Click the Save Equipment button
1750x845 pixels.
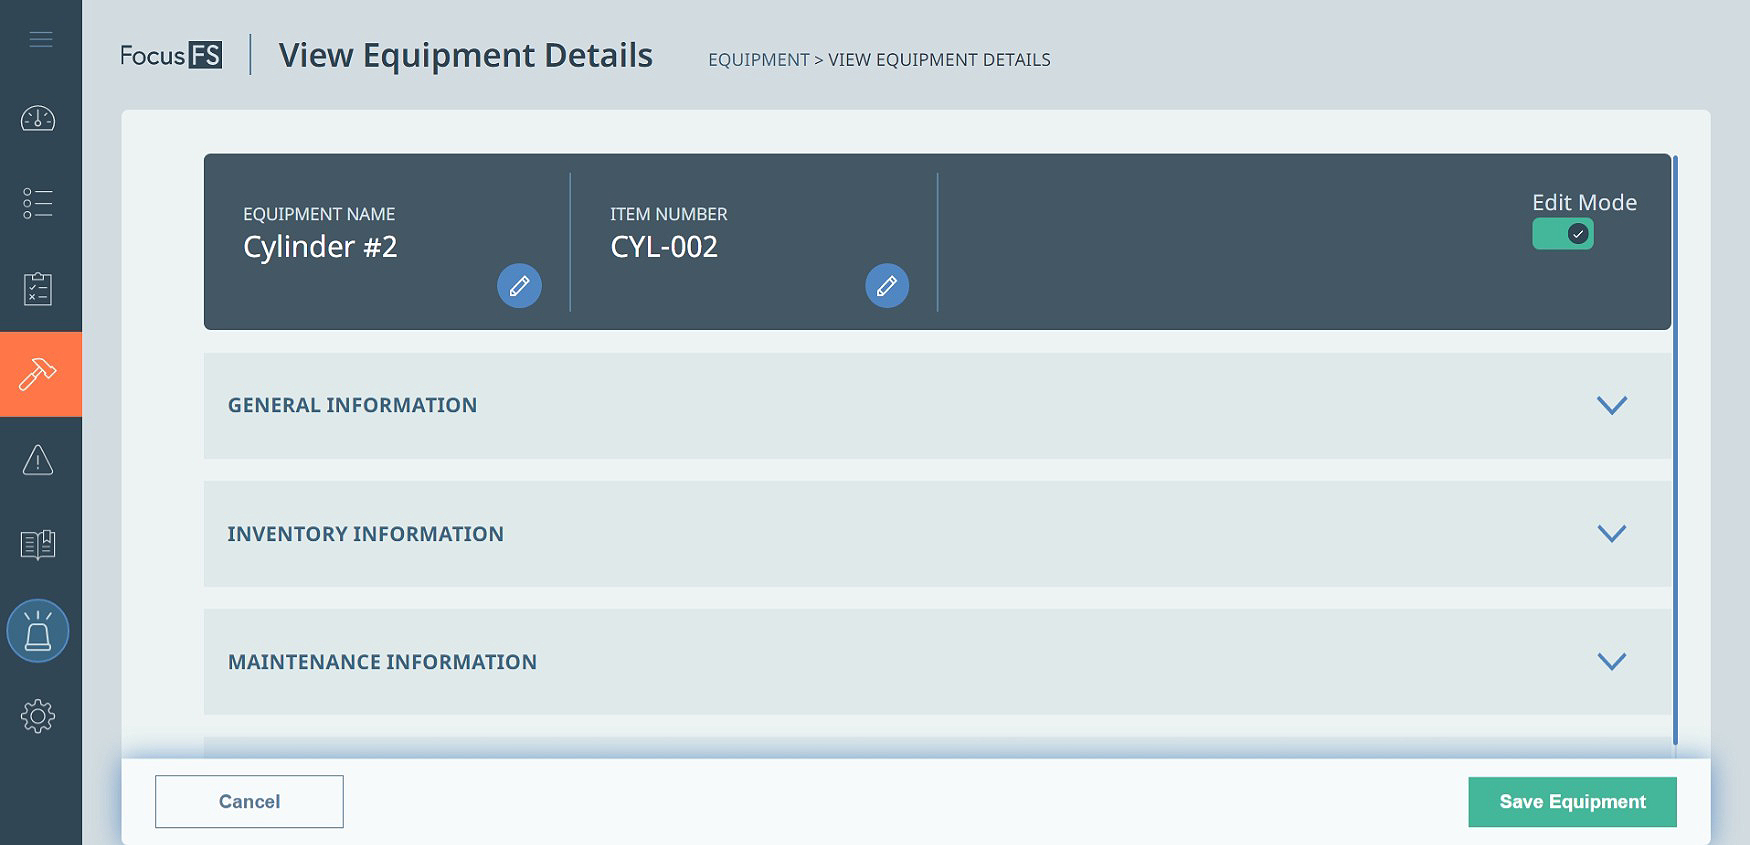pyautogui.click(x=1572, y=802)
